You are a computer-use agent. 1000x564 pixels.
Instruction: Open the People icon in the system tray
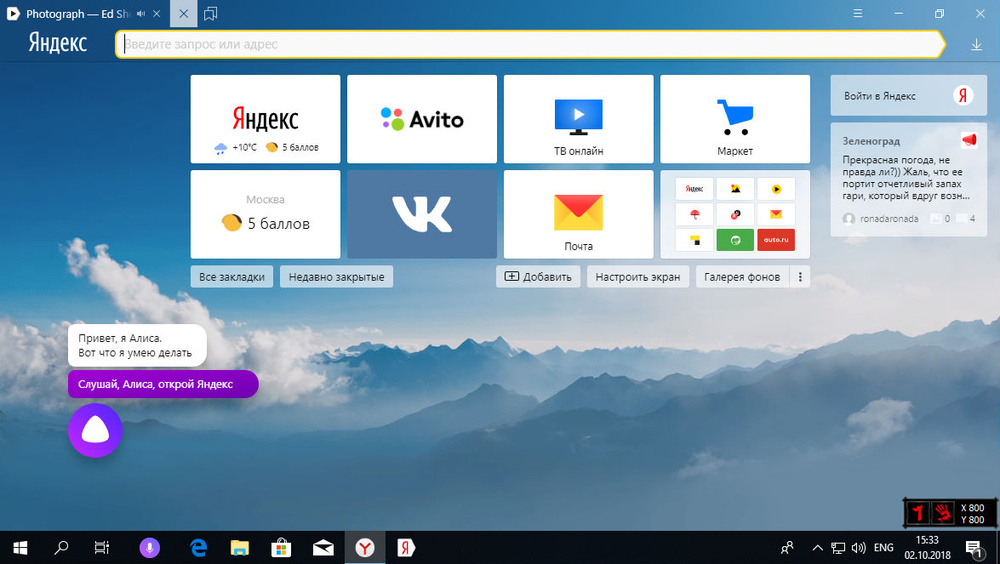tap(788, 547)
